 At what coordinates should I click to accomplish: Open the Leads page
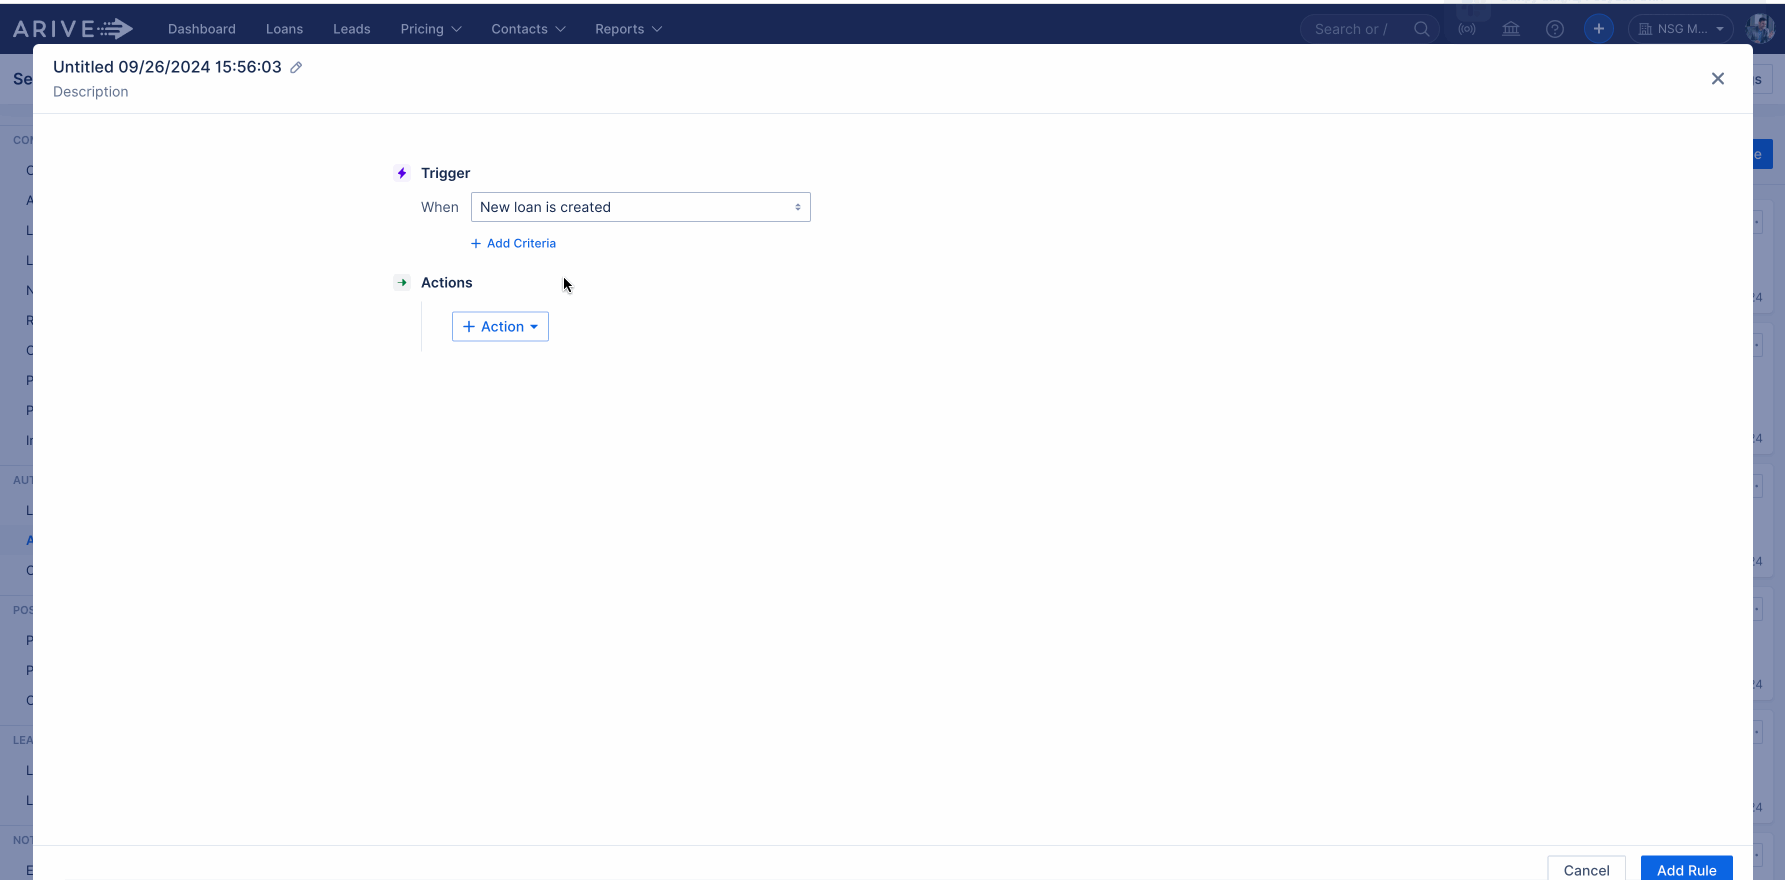pos(352,29)
